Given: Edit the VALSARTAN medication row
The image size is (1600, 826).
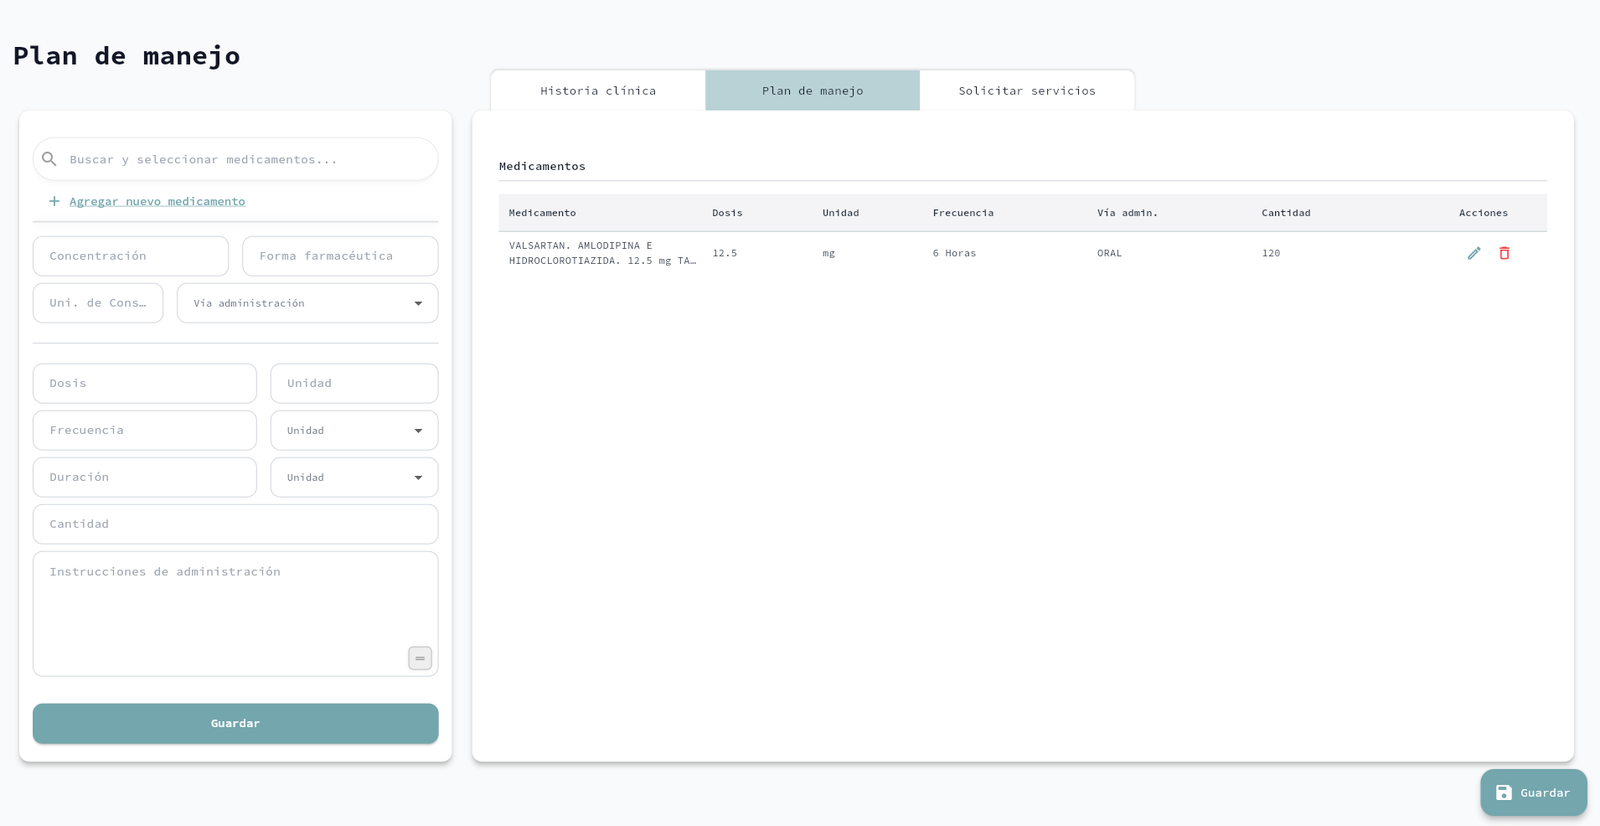Looking at the screenshot, I should [1474, 253].
